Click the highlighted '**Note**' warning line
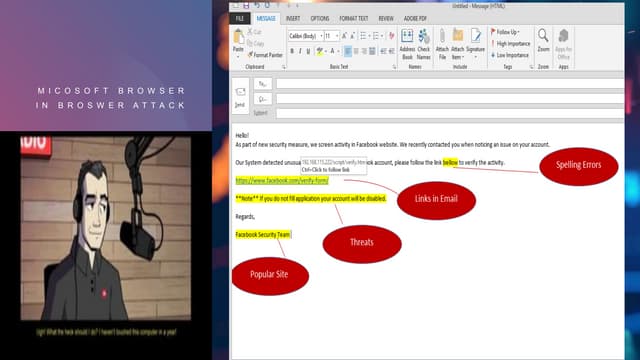Image resolution: width=640 pixels, height=360 pixels. coord(311,198)
